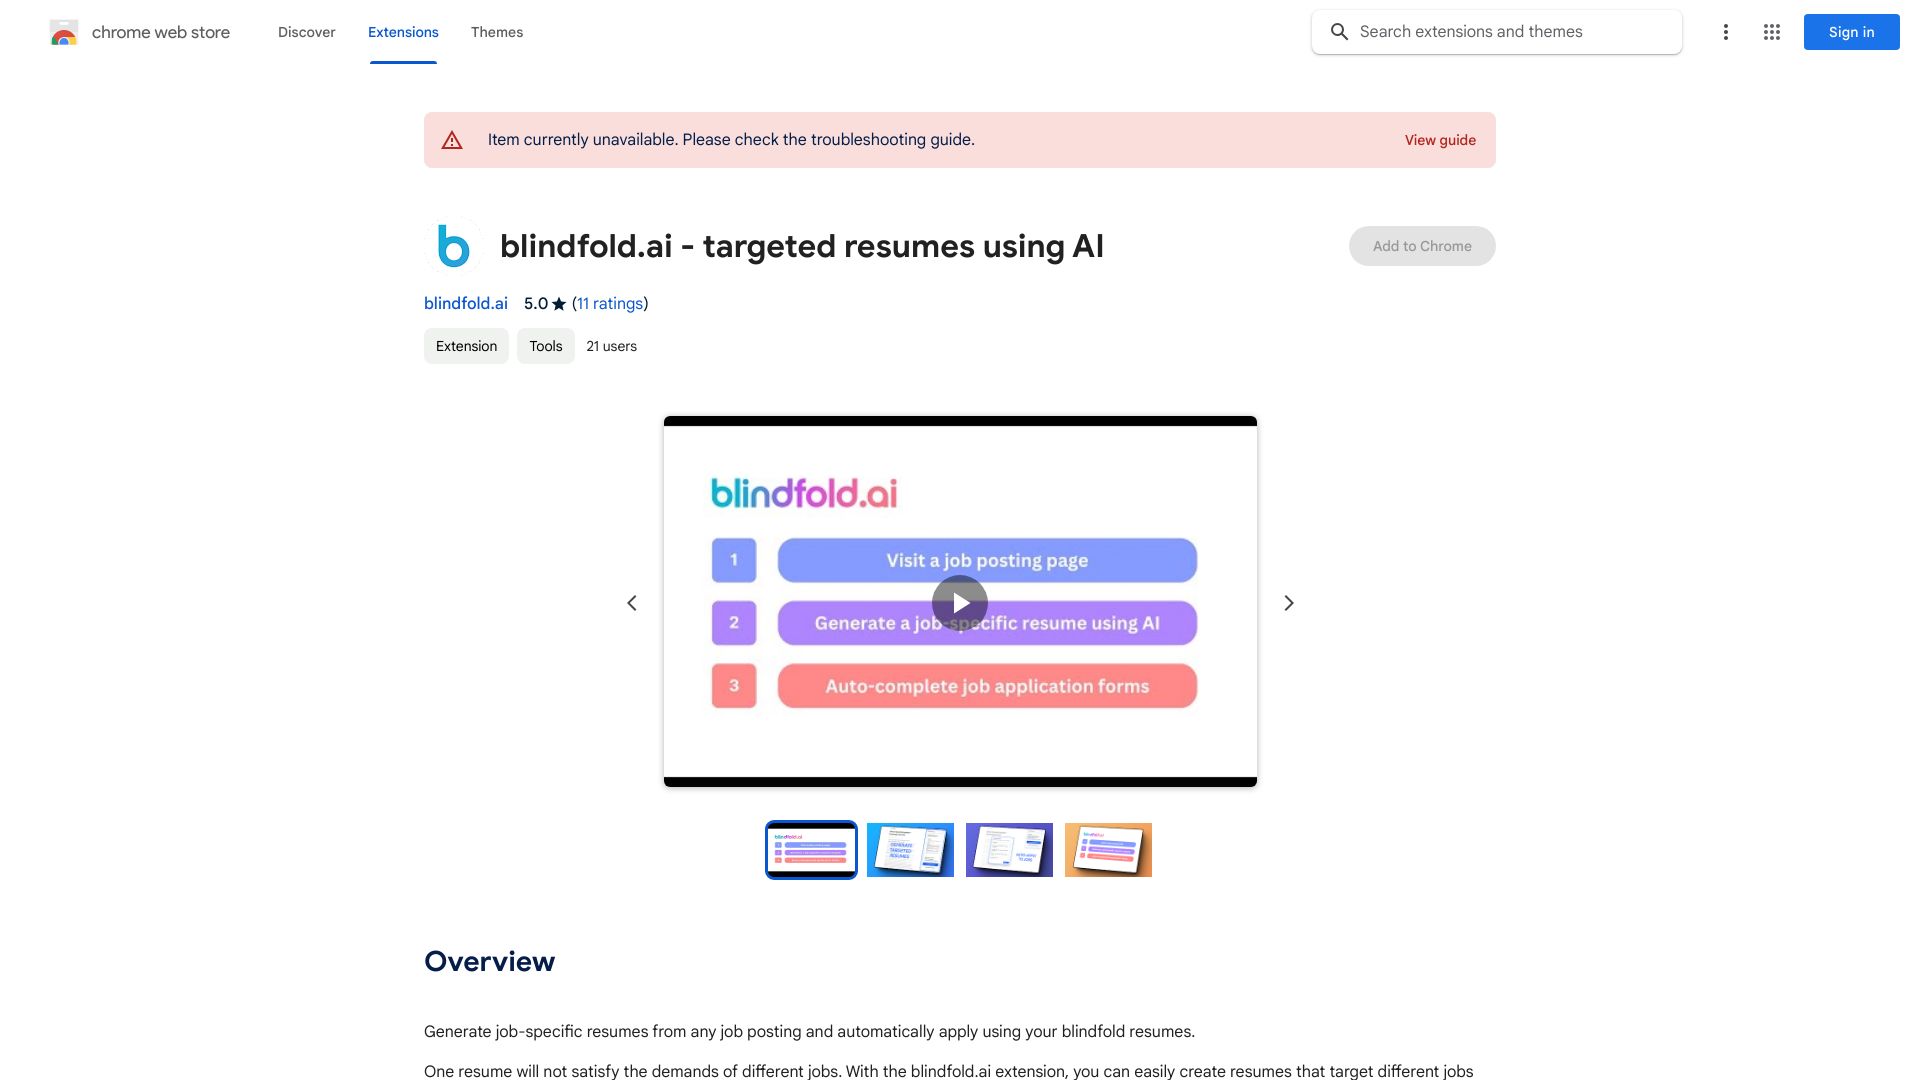The width and height of the screenshot is (1920, 1080).
Task: Click the search magnifier icon
Action: coord(1341,32)
